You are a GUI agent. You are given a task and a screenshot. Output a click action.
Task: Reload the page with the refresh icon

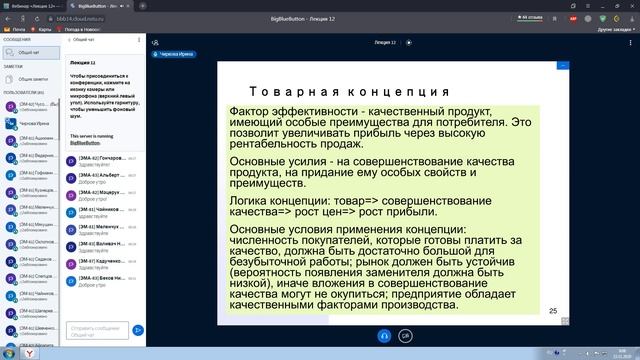pos(37,19)
